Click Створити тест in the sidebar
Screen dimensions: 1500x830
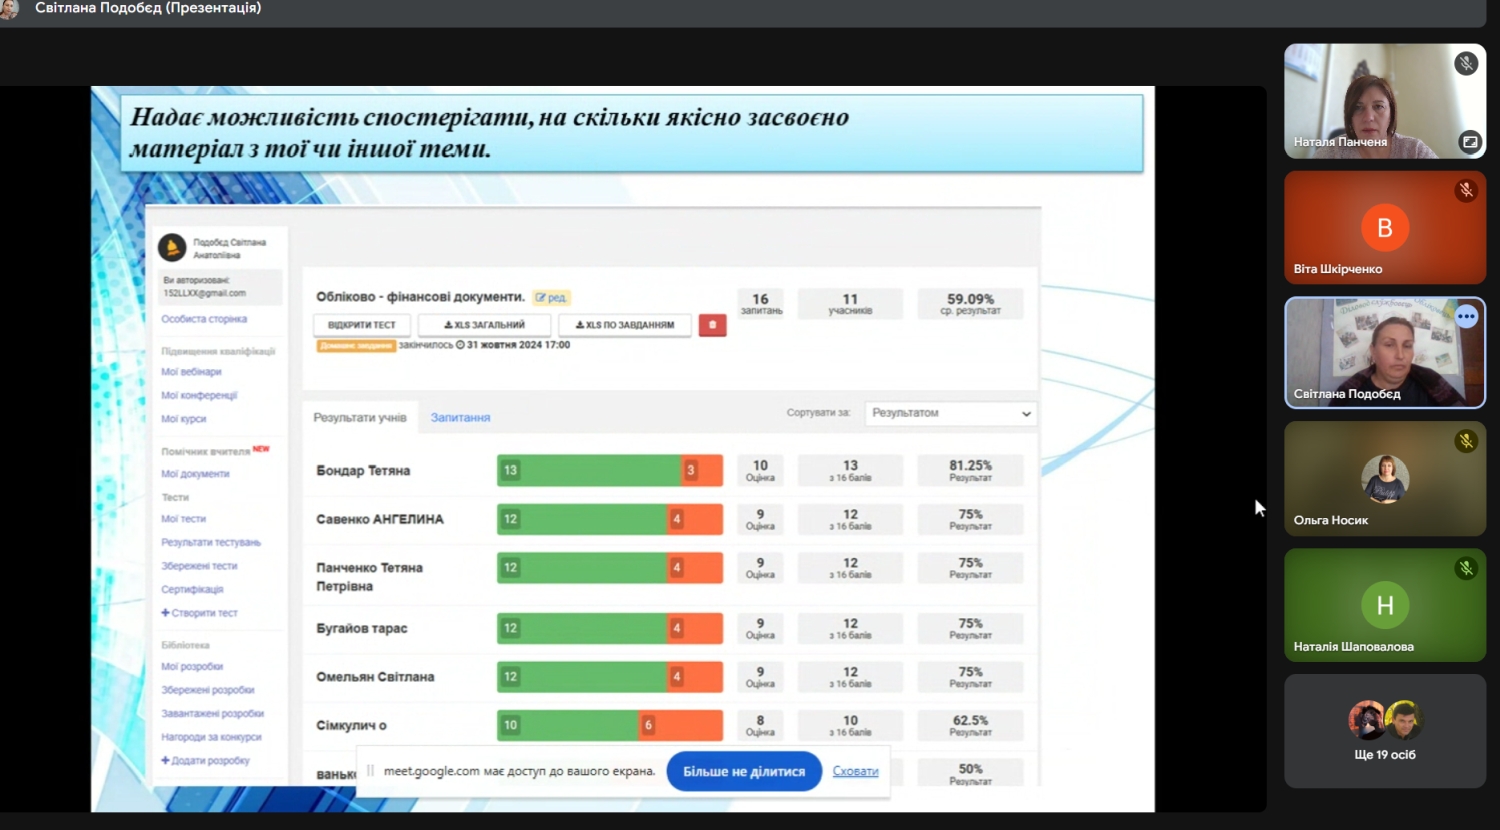pos(199,613)
